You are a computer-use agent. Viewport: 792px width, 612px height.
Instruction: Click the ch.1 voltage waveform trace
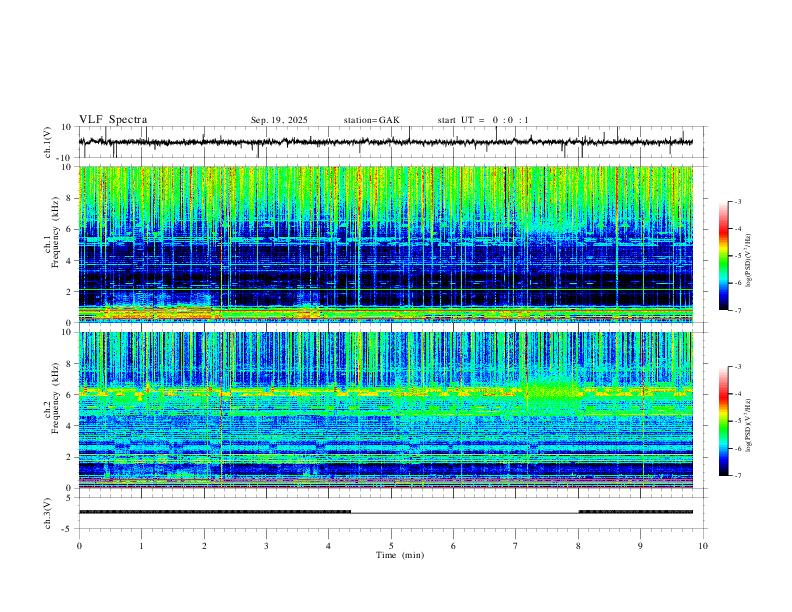click(385, 142)
